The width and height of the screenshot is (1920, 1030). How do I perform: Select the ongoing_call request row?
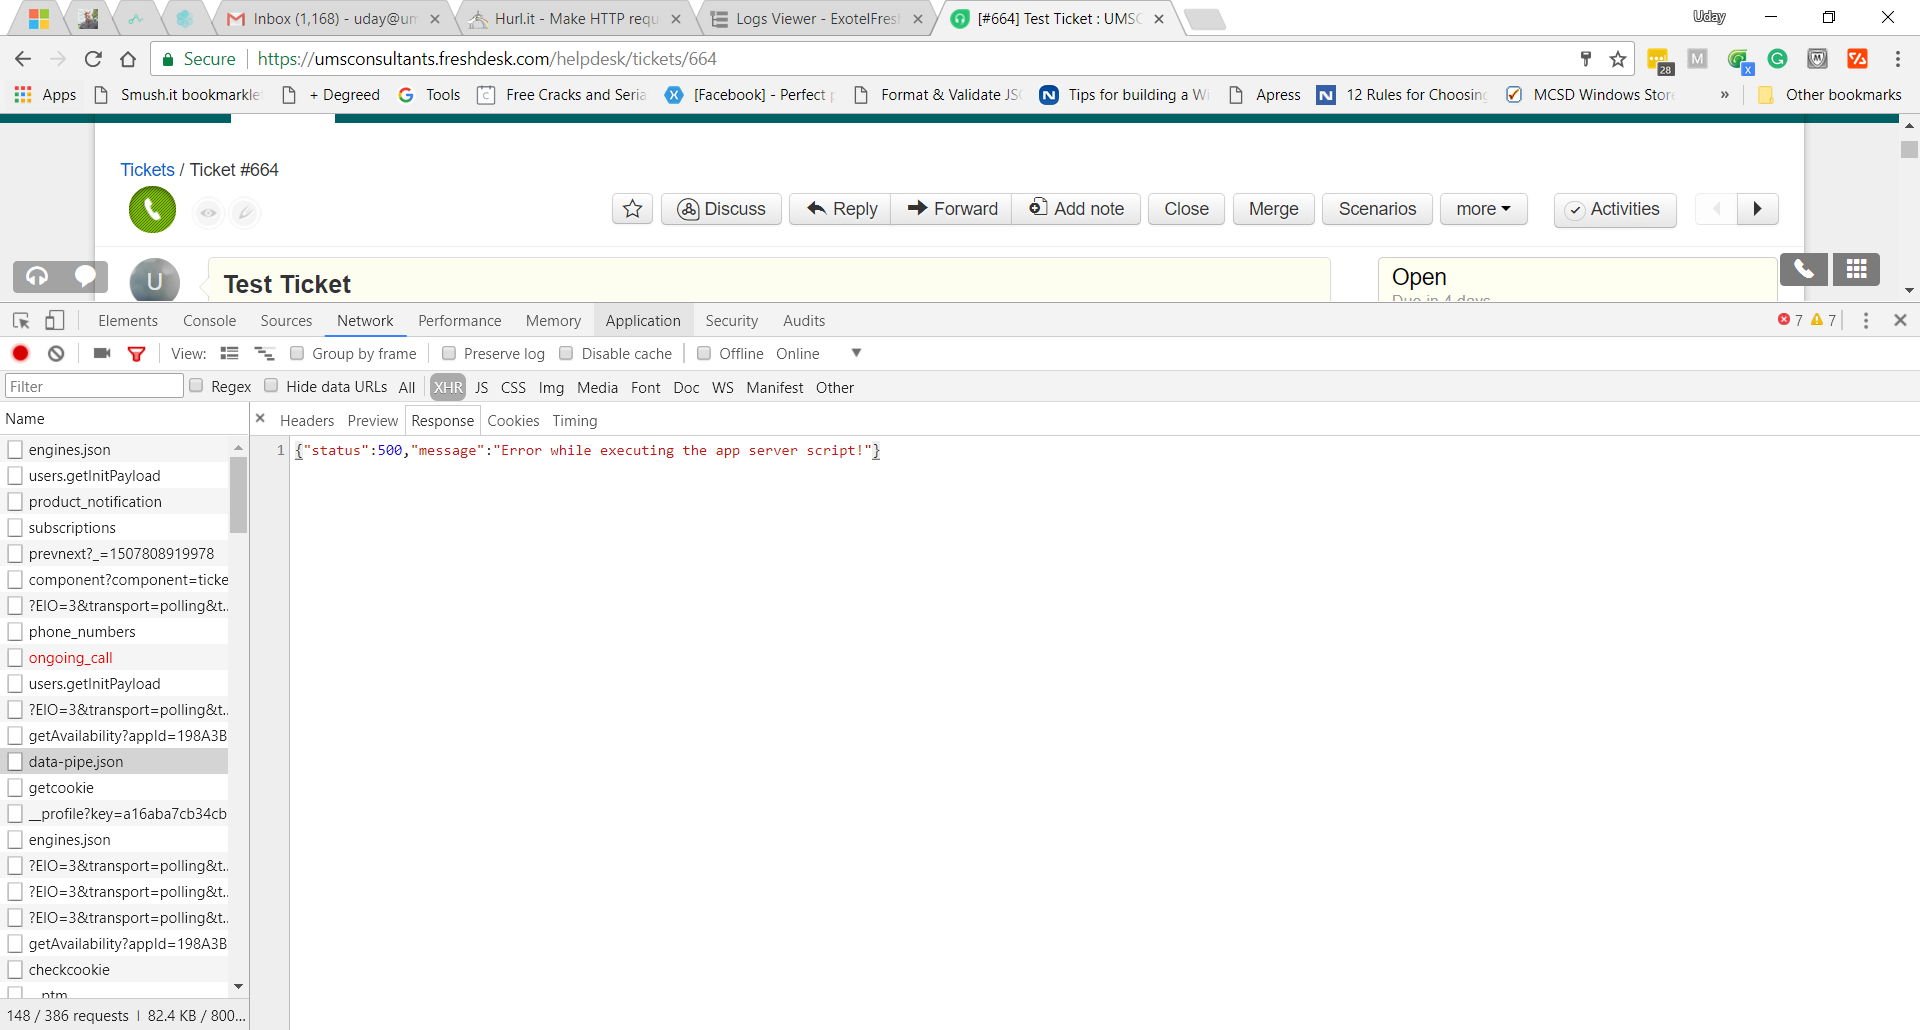tap(114, 658)
